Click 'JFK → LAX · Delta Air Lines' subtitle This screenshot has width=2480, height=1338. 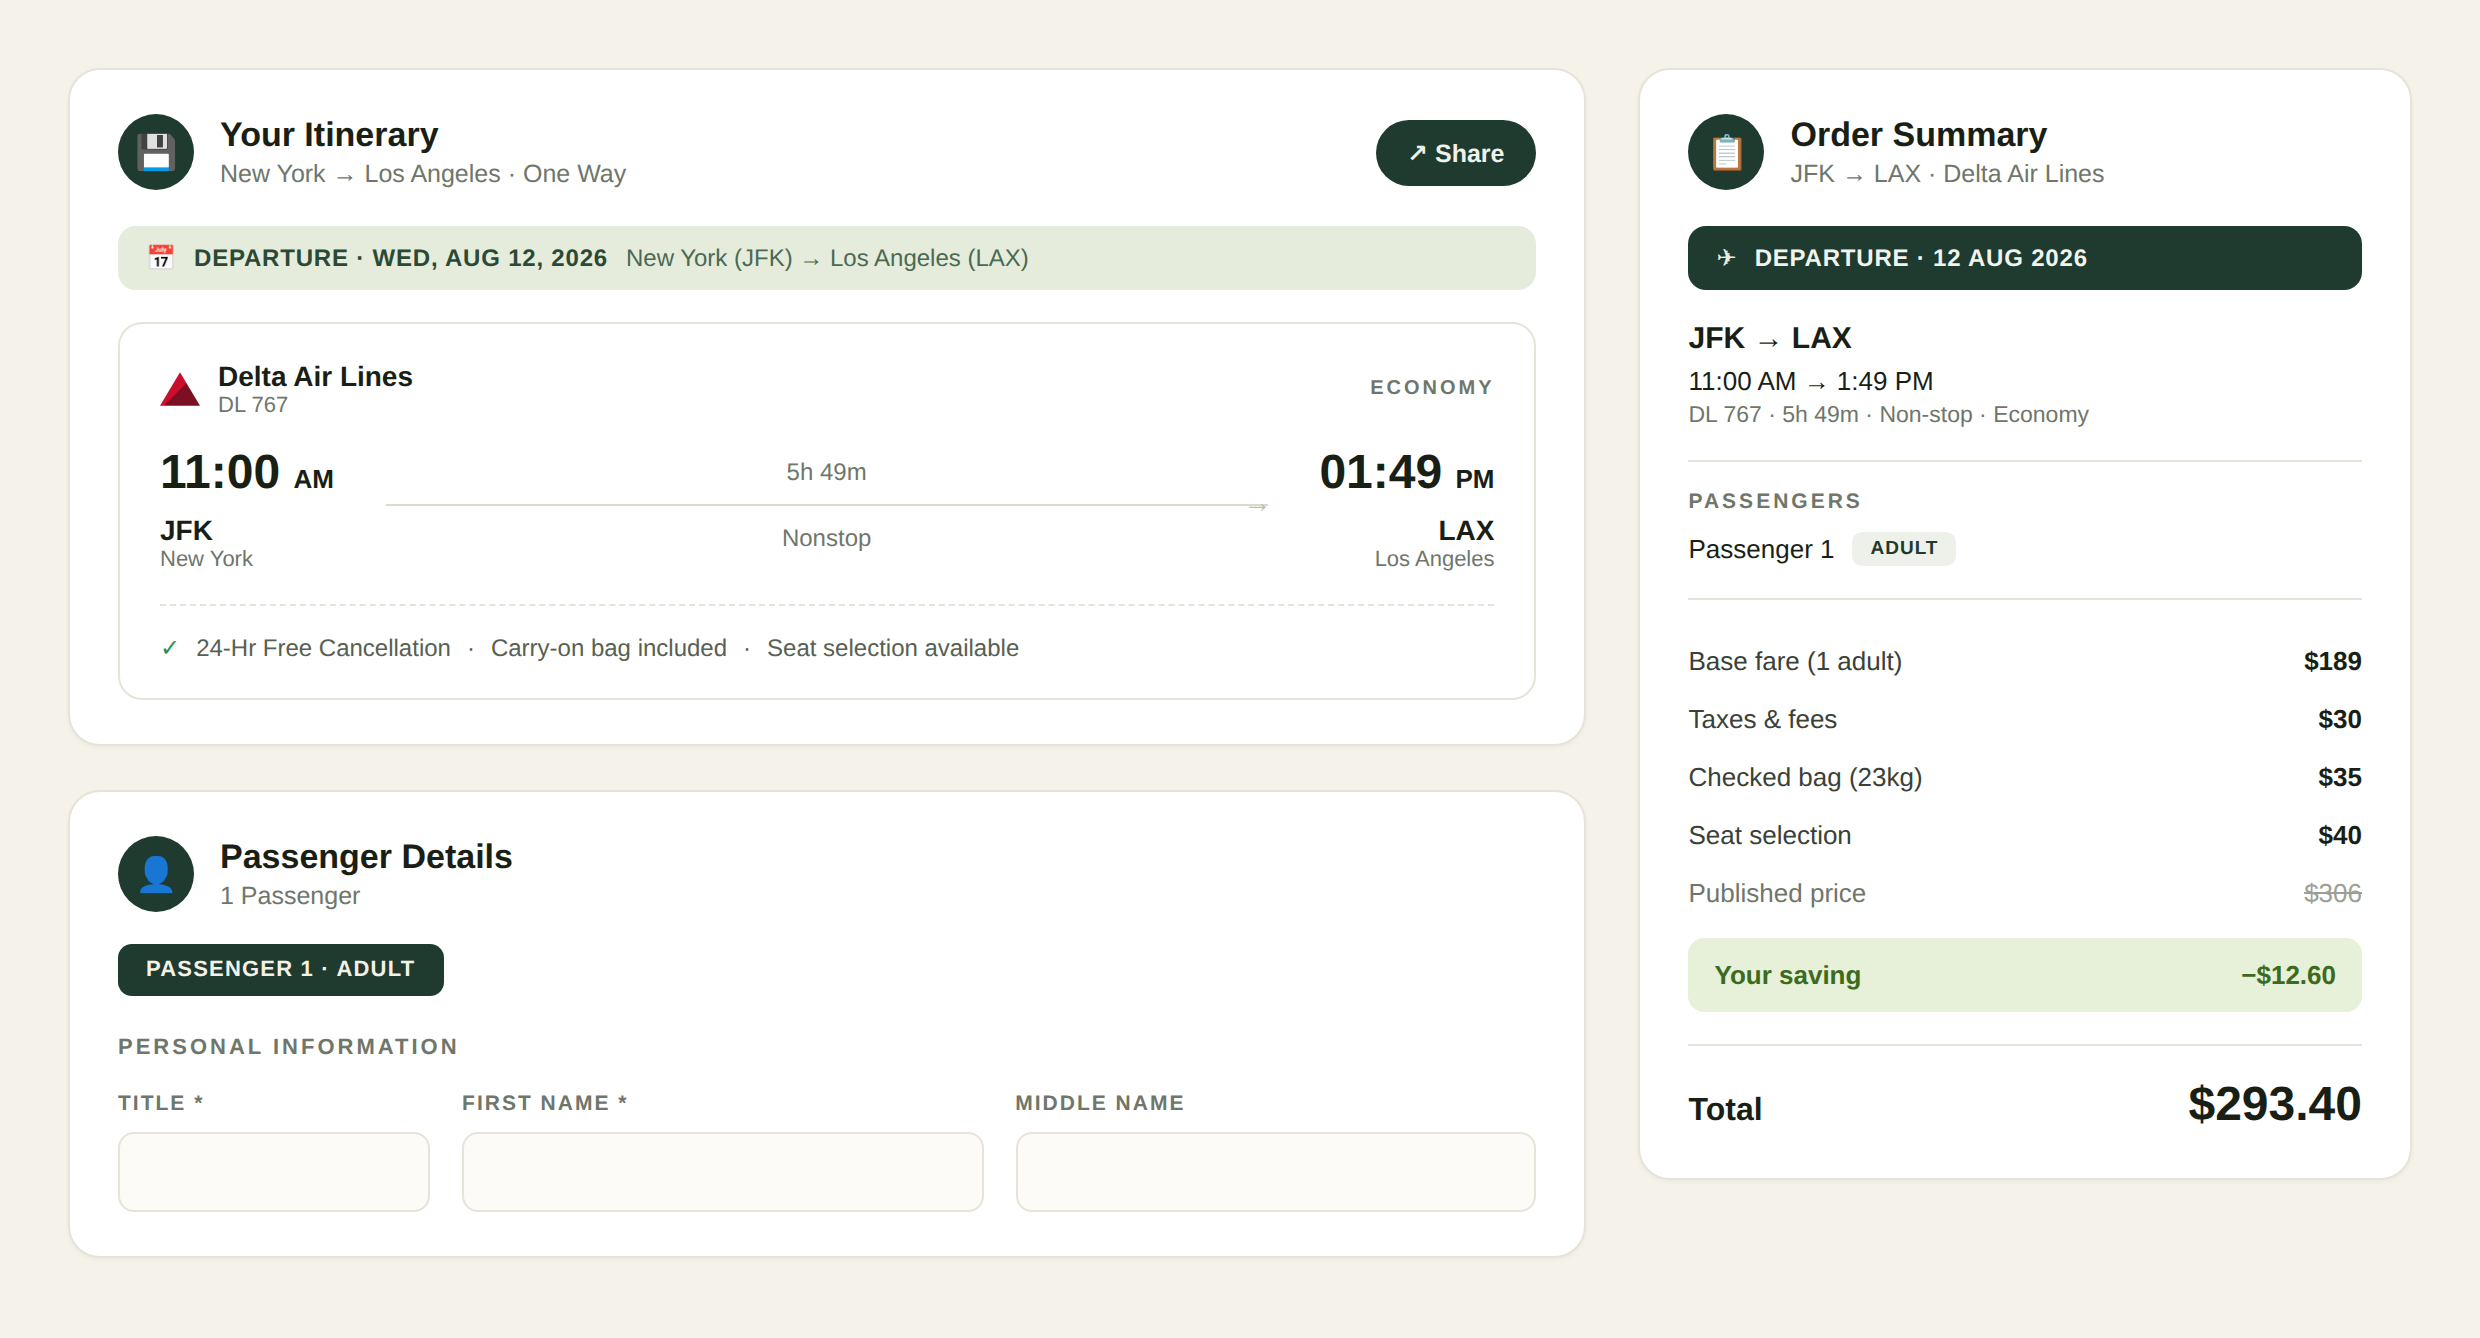pyautogui.click(x=1947, y=174)
